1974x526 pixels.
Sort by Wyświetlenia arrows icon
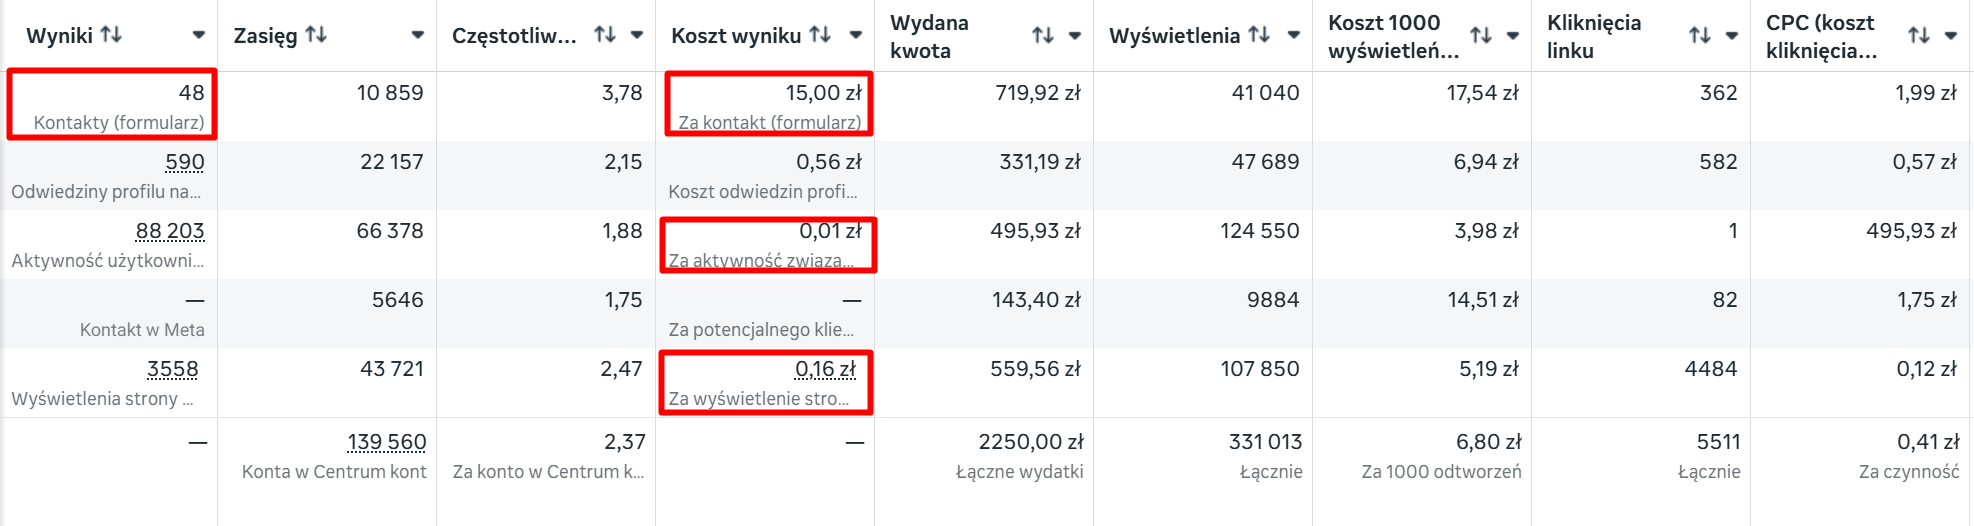[x=1259, y=35]
